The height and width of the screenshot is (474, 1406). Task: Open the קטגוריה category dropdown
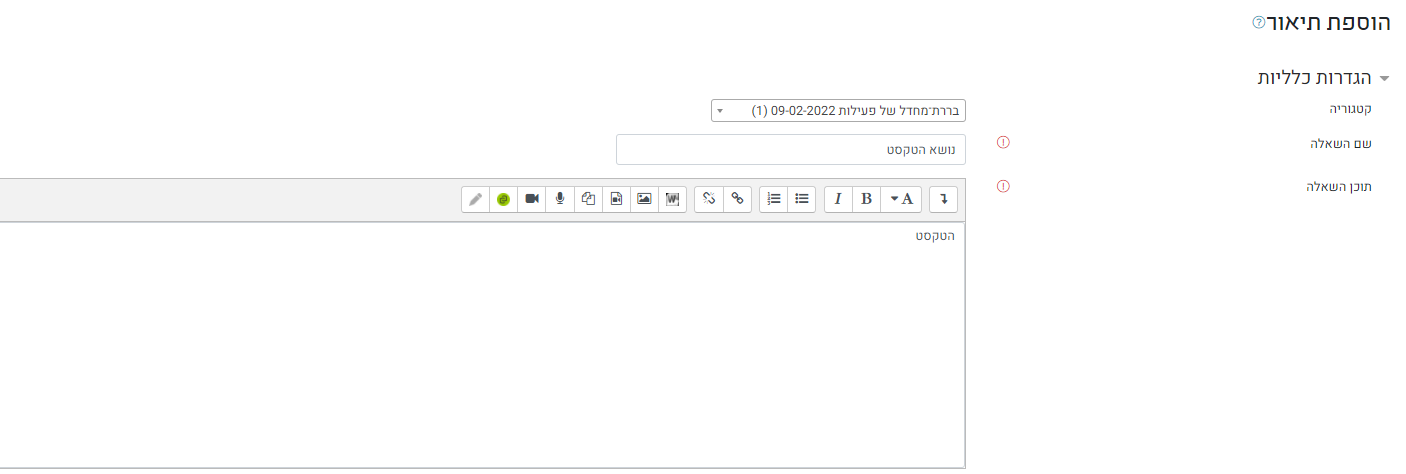pyautogui.click(x=838, y=110)
